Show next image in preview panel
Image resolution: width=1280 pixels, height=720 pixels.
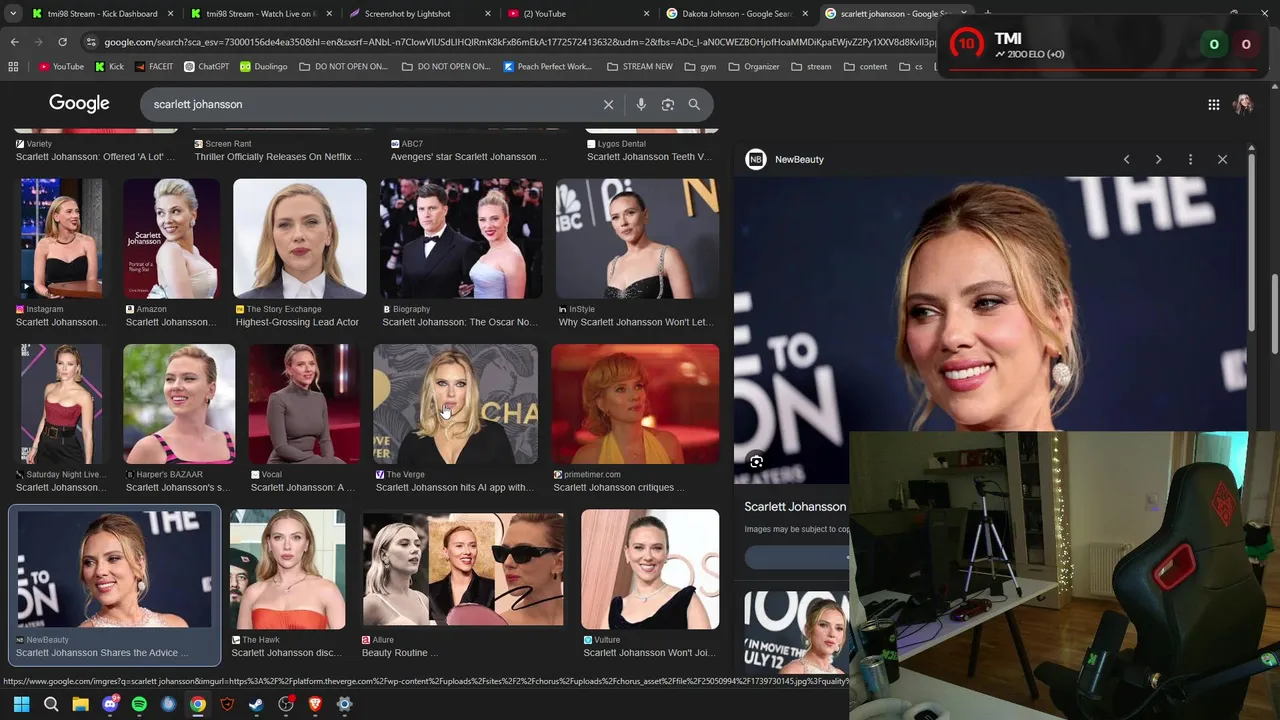[1158, 159]
